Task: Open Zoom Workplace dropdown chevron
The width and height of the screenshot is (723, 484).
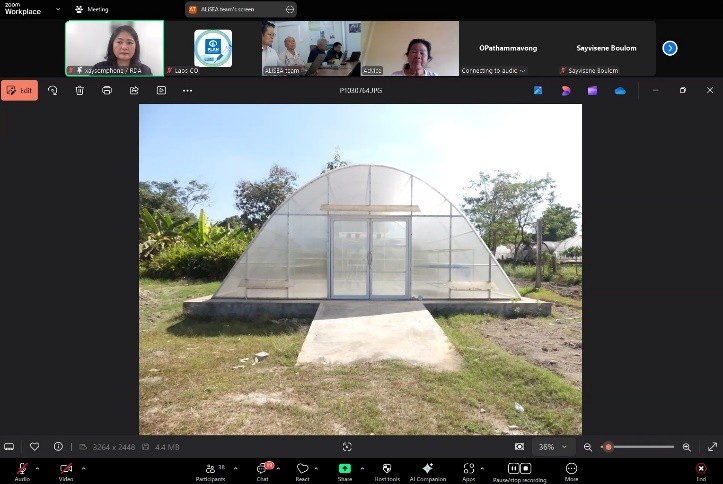Action: pyautogui.click(x=58, y=9)
